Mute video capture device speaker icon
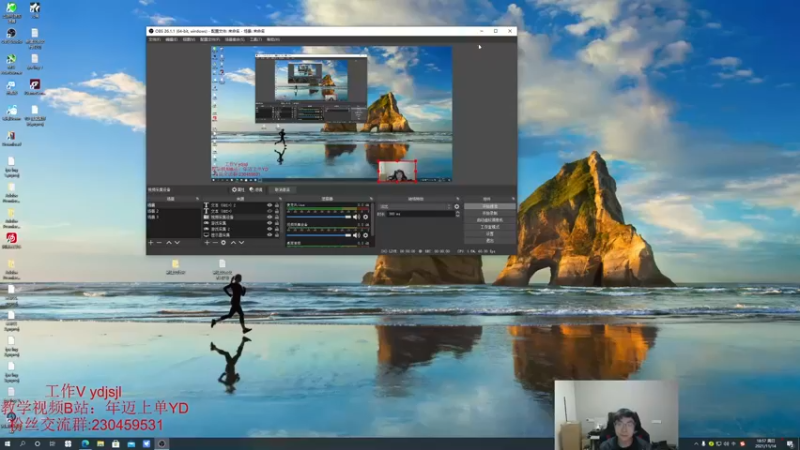 point(356,235)
